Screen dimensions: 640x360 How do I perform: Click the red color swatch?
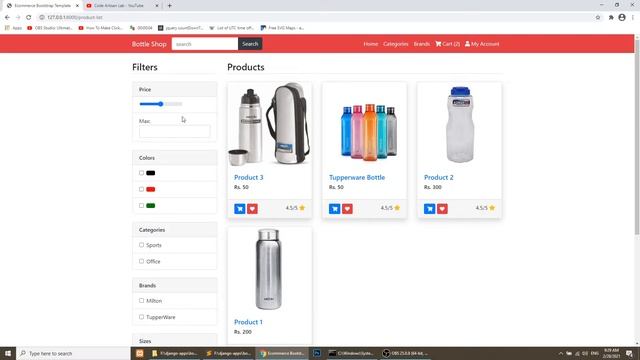[151, 189]
